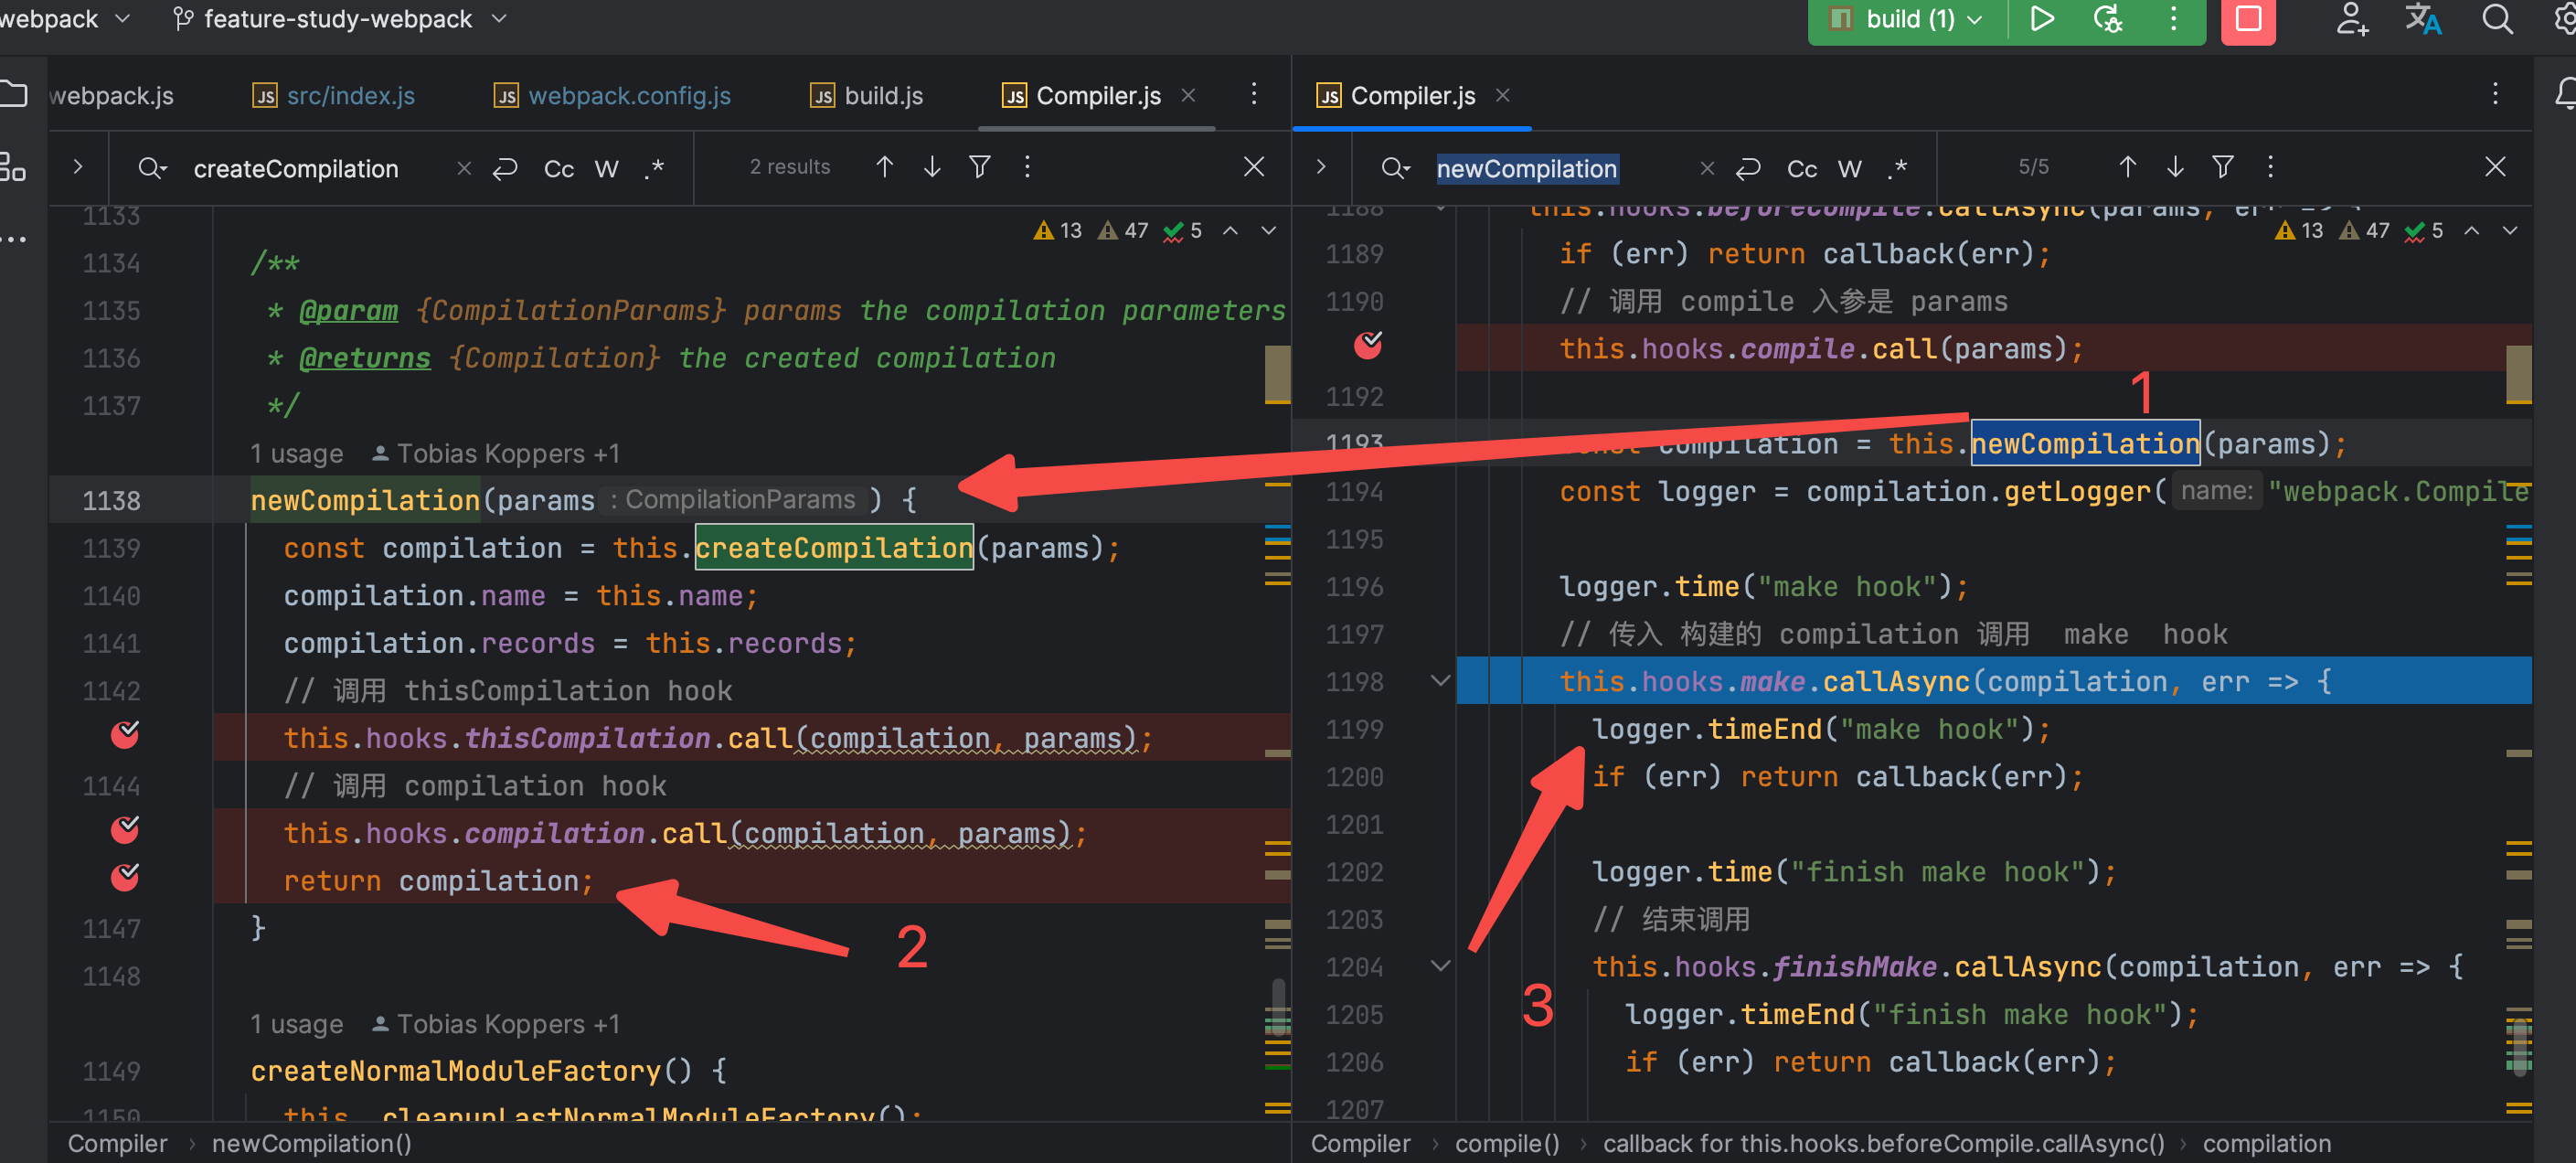
Task: Toggle match case Cc in left search
Action: tap(558, 169)
